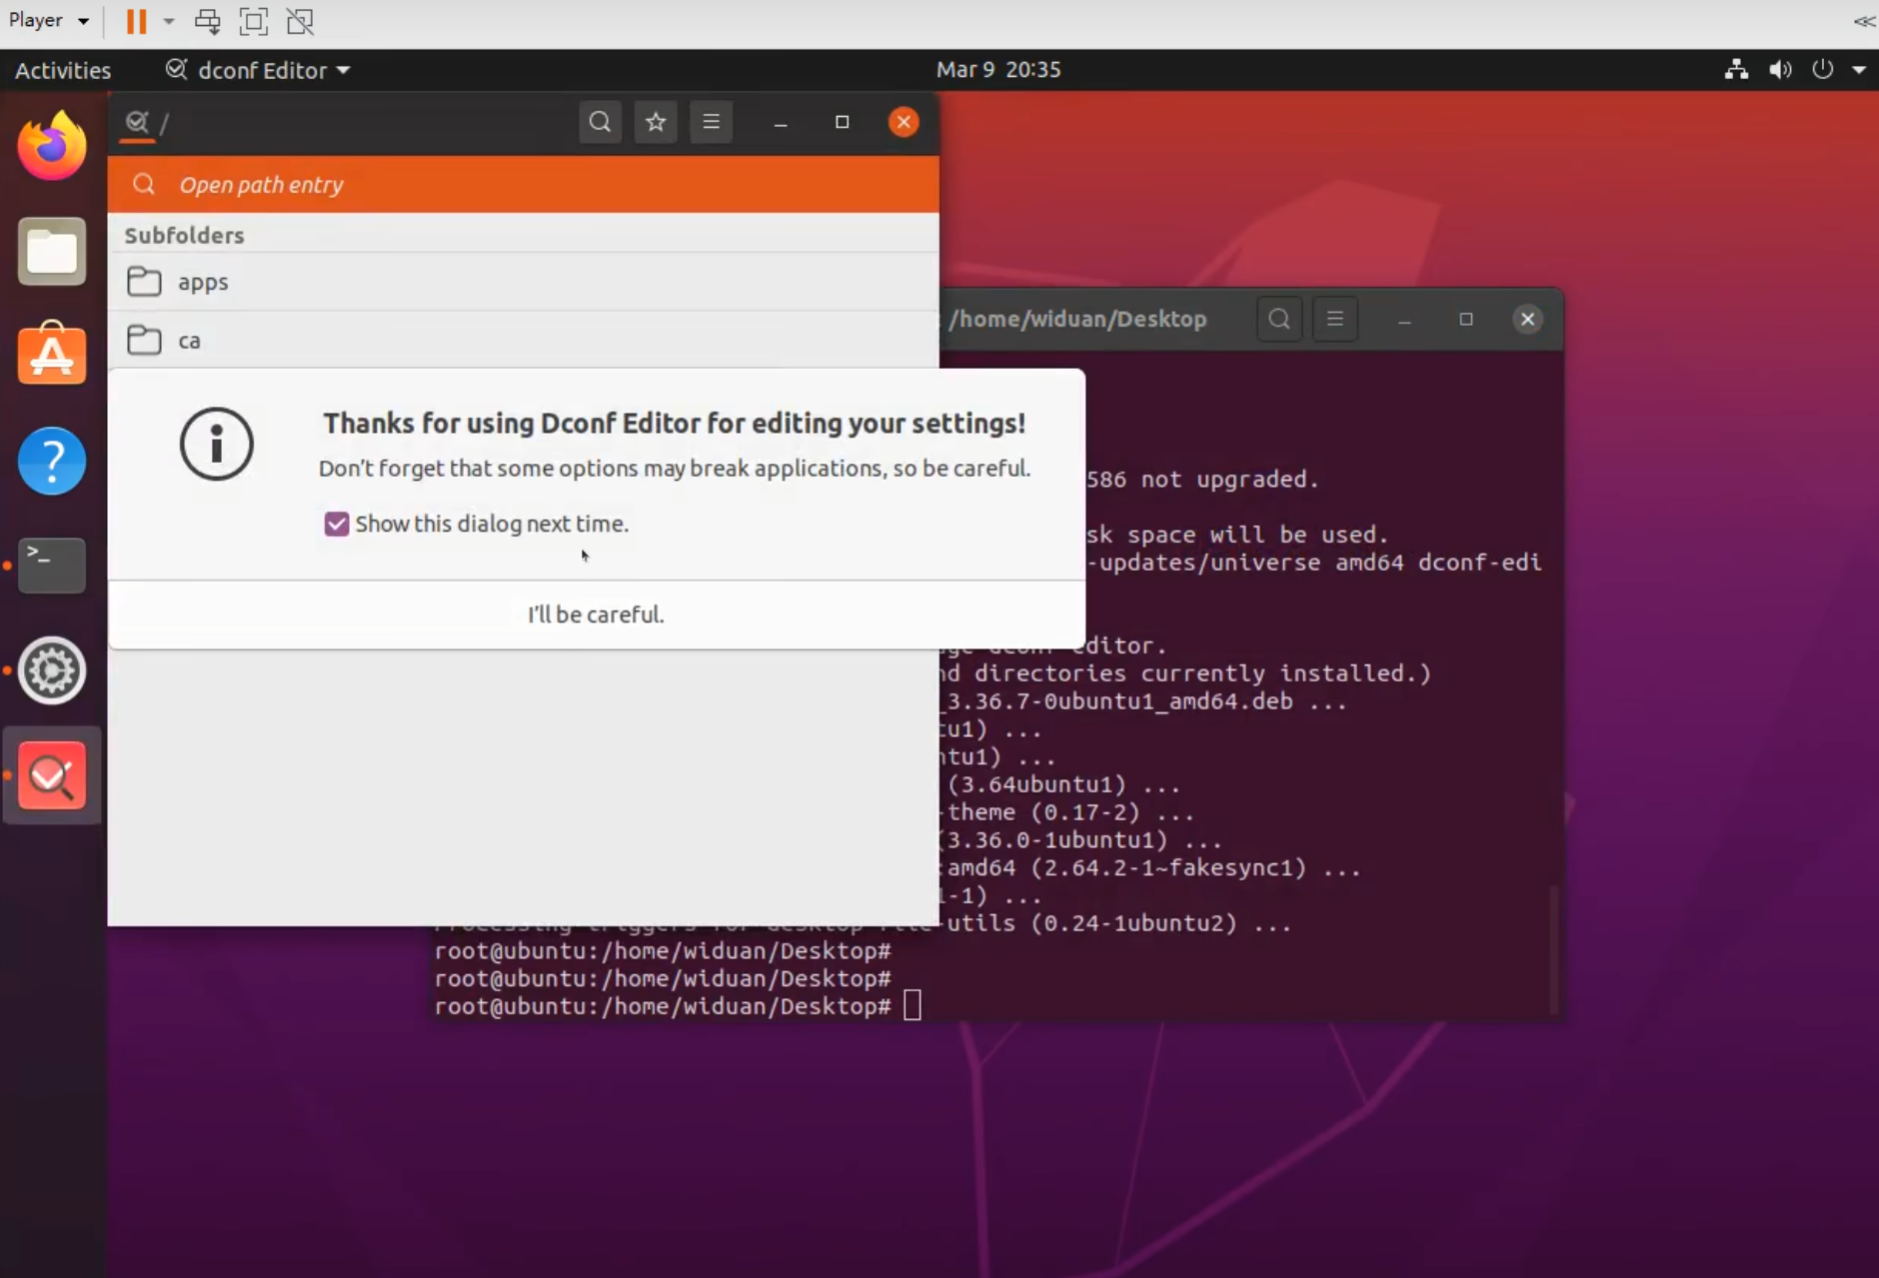
Task: Maximize the dconf Editor window
Action: point(842,122)
